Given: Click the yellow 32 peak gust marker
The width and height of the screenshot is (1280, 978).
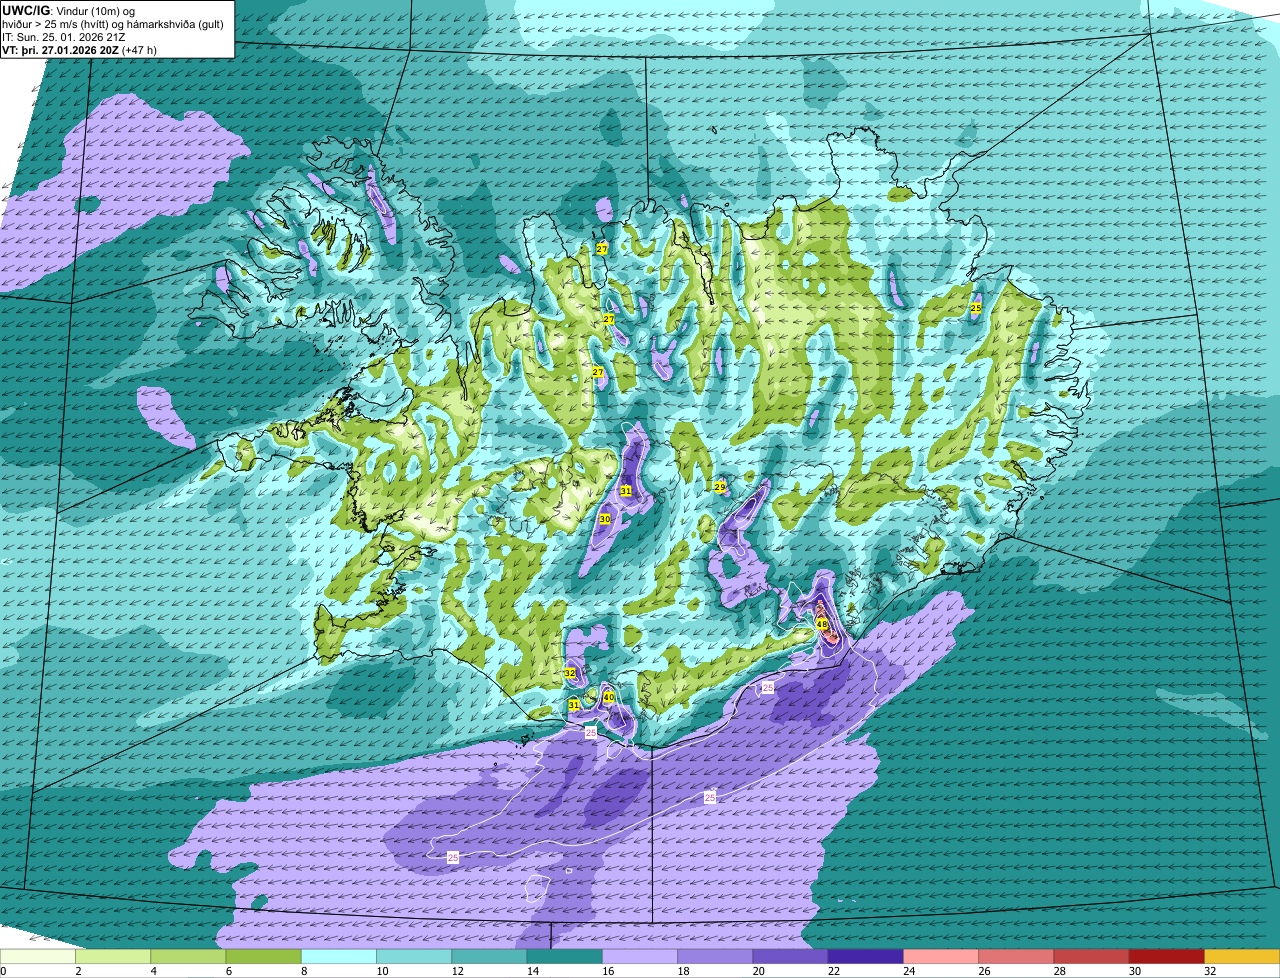Looking at the screenshot, I should (x=570, y=673).
